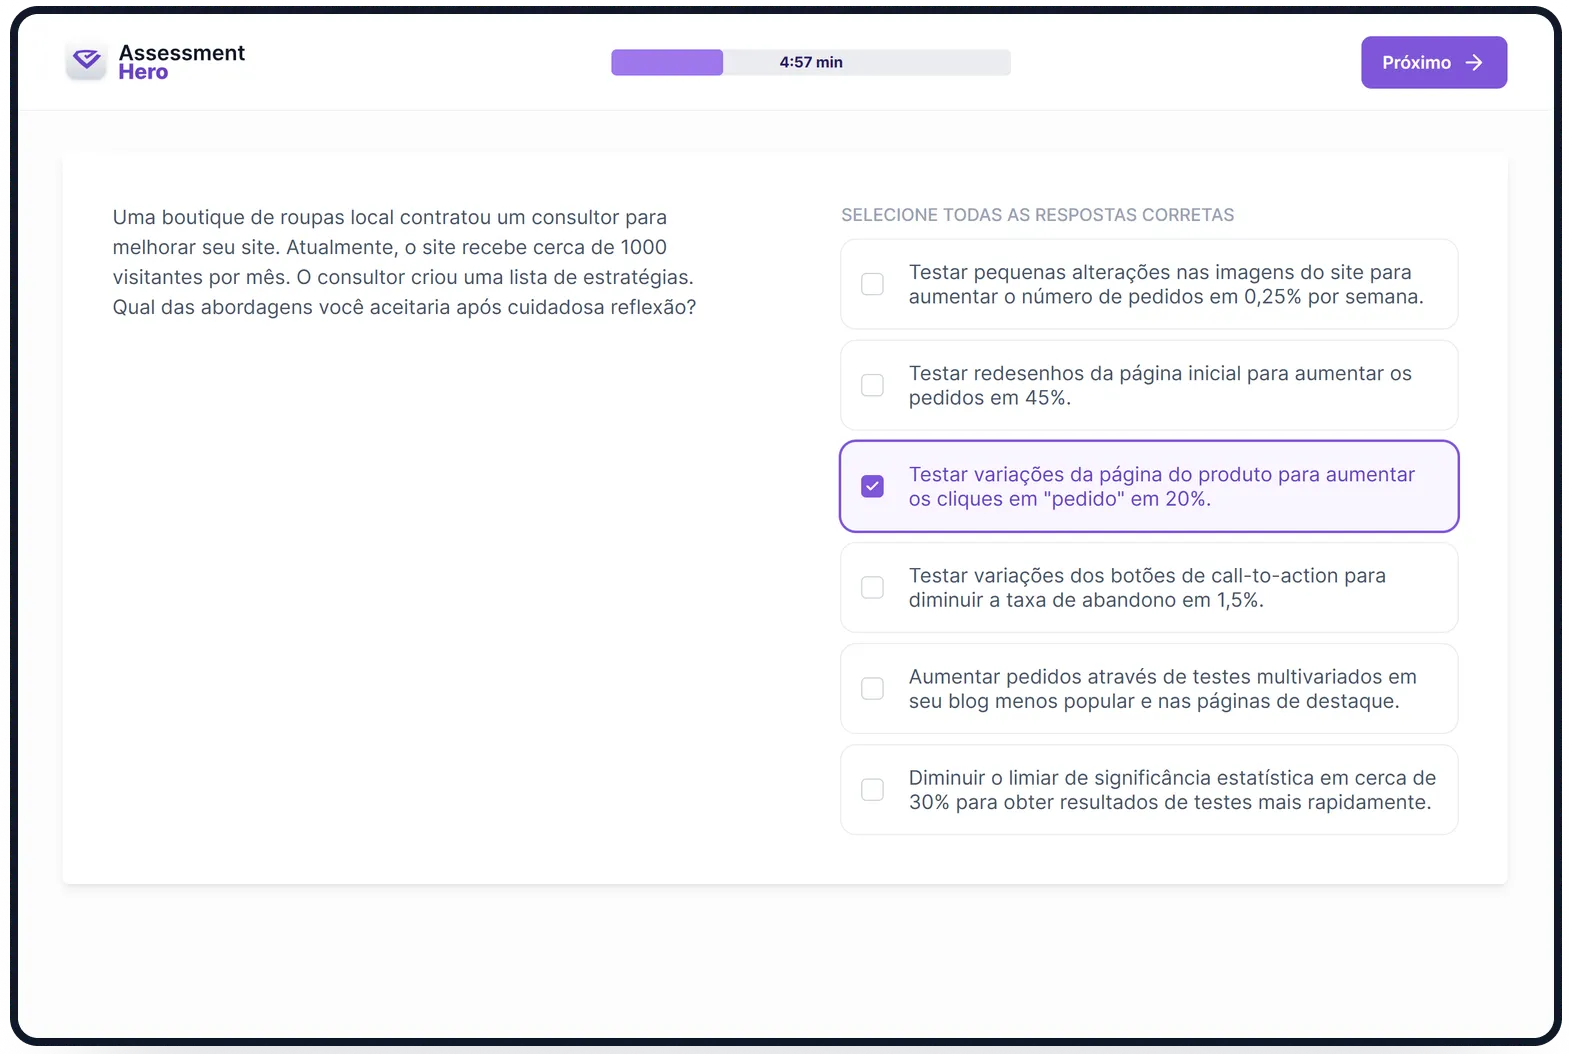The width and height of the screenshot is (1569, 1054).
Task: Tick the statistical significance threshold checkbox
Action: (873, 790)
